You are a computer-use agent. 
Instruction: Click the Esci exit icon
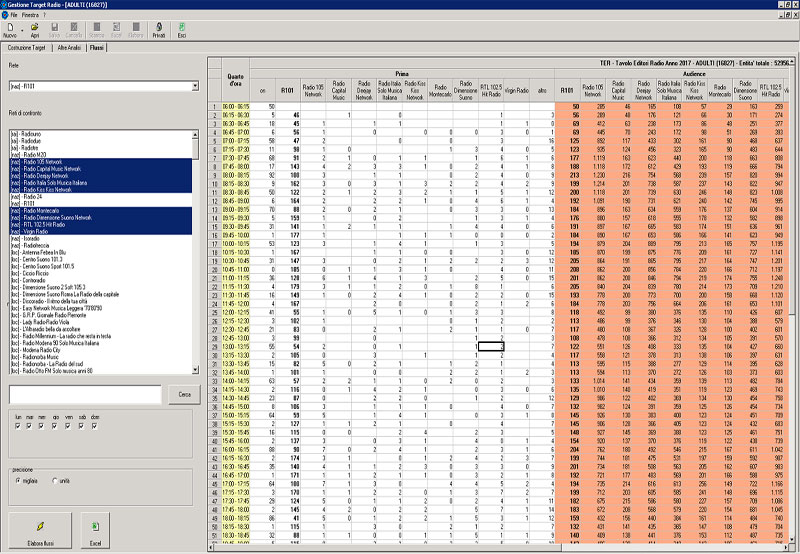[182, 30]
